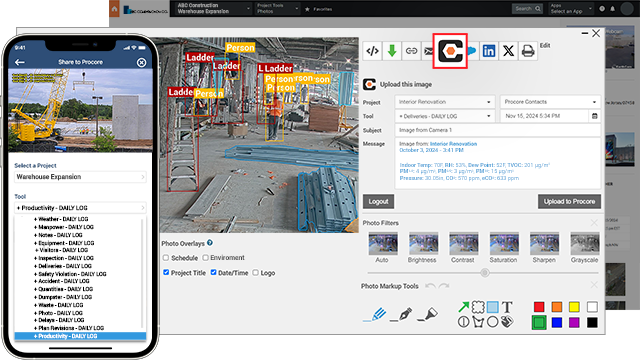Image resolution: width=640 pixels, height=360 pixels.
Task: Tap the close icon in phone header
Action: click(x=141, y=62)
